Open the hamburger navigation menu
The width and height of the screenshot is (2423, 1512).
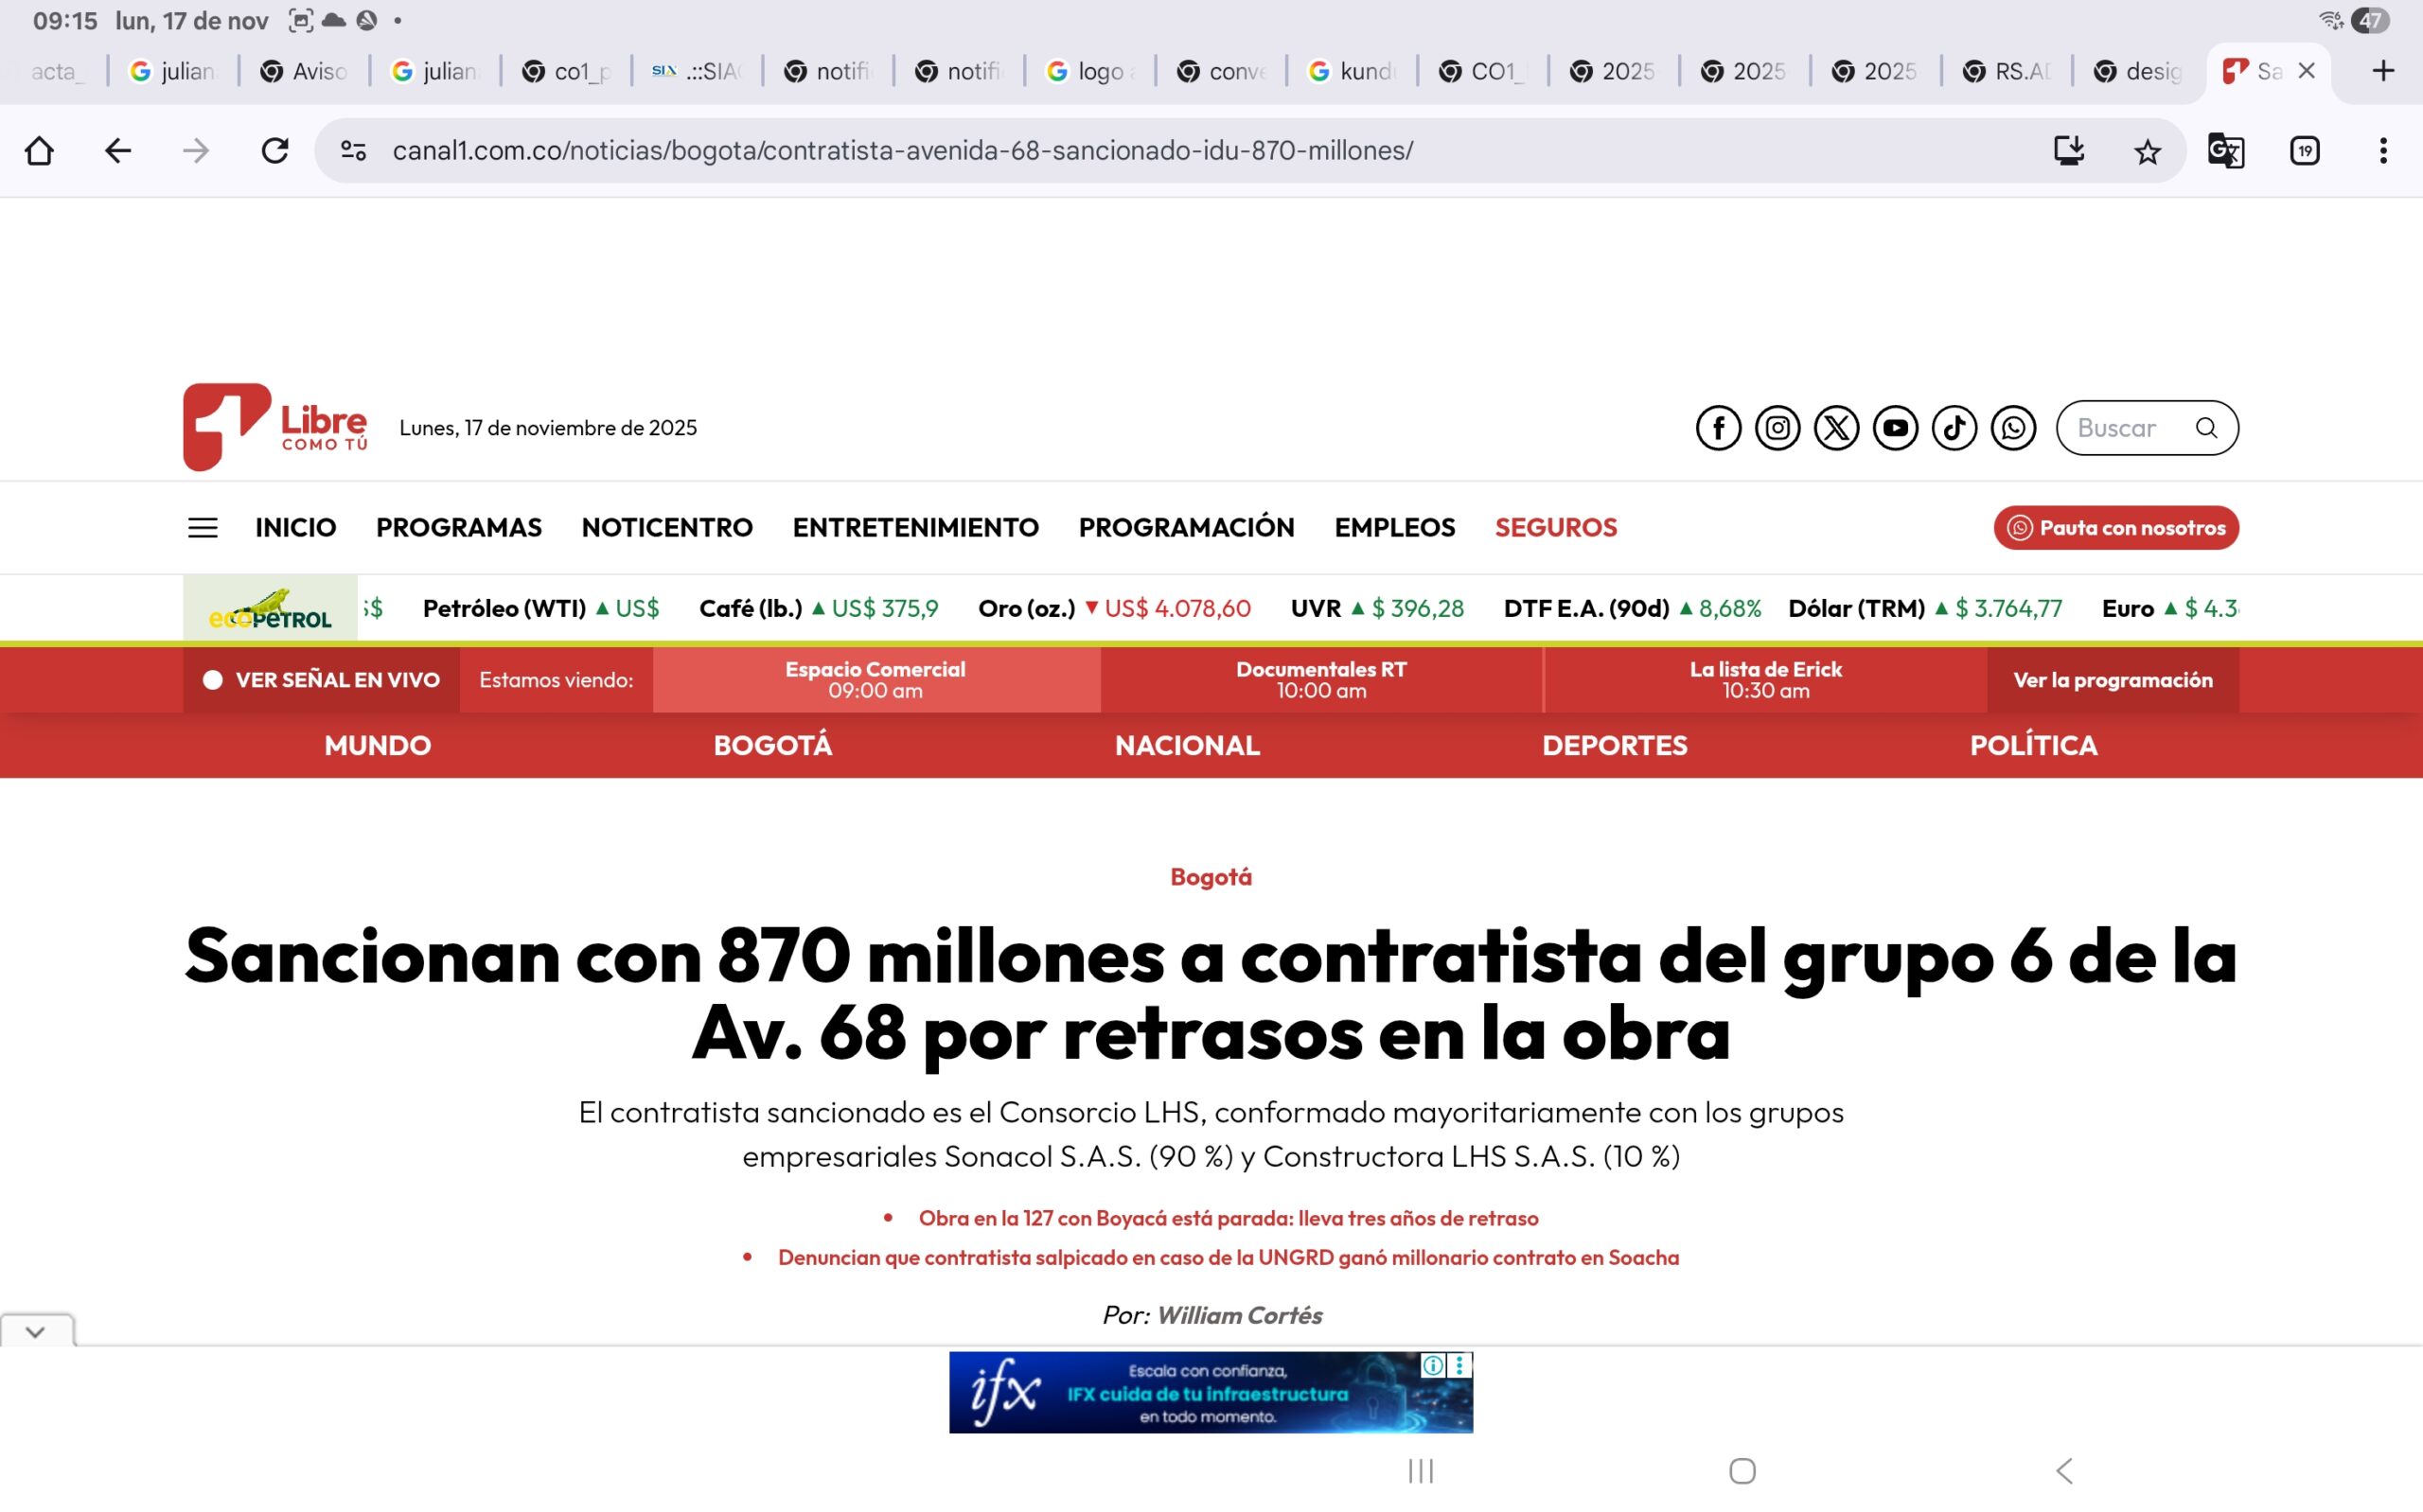click(202, 527)
